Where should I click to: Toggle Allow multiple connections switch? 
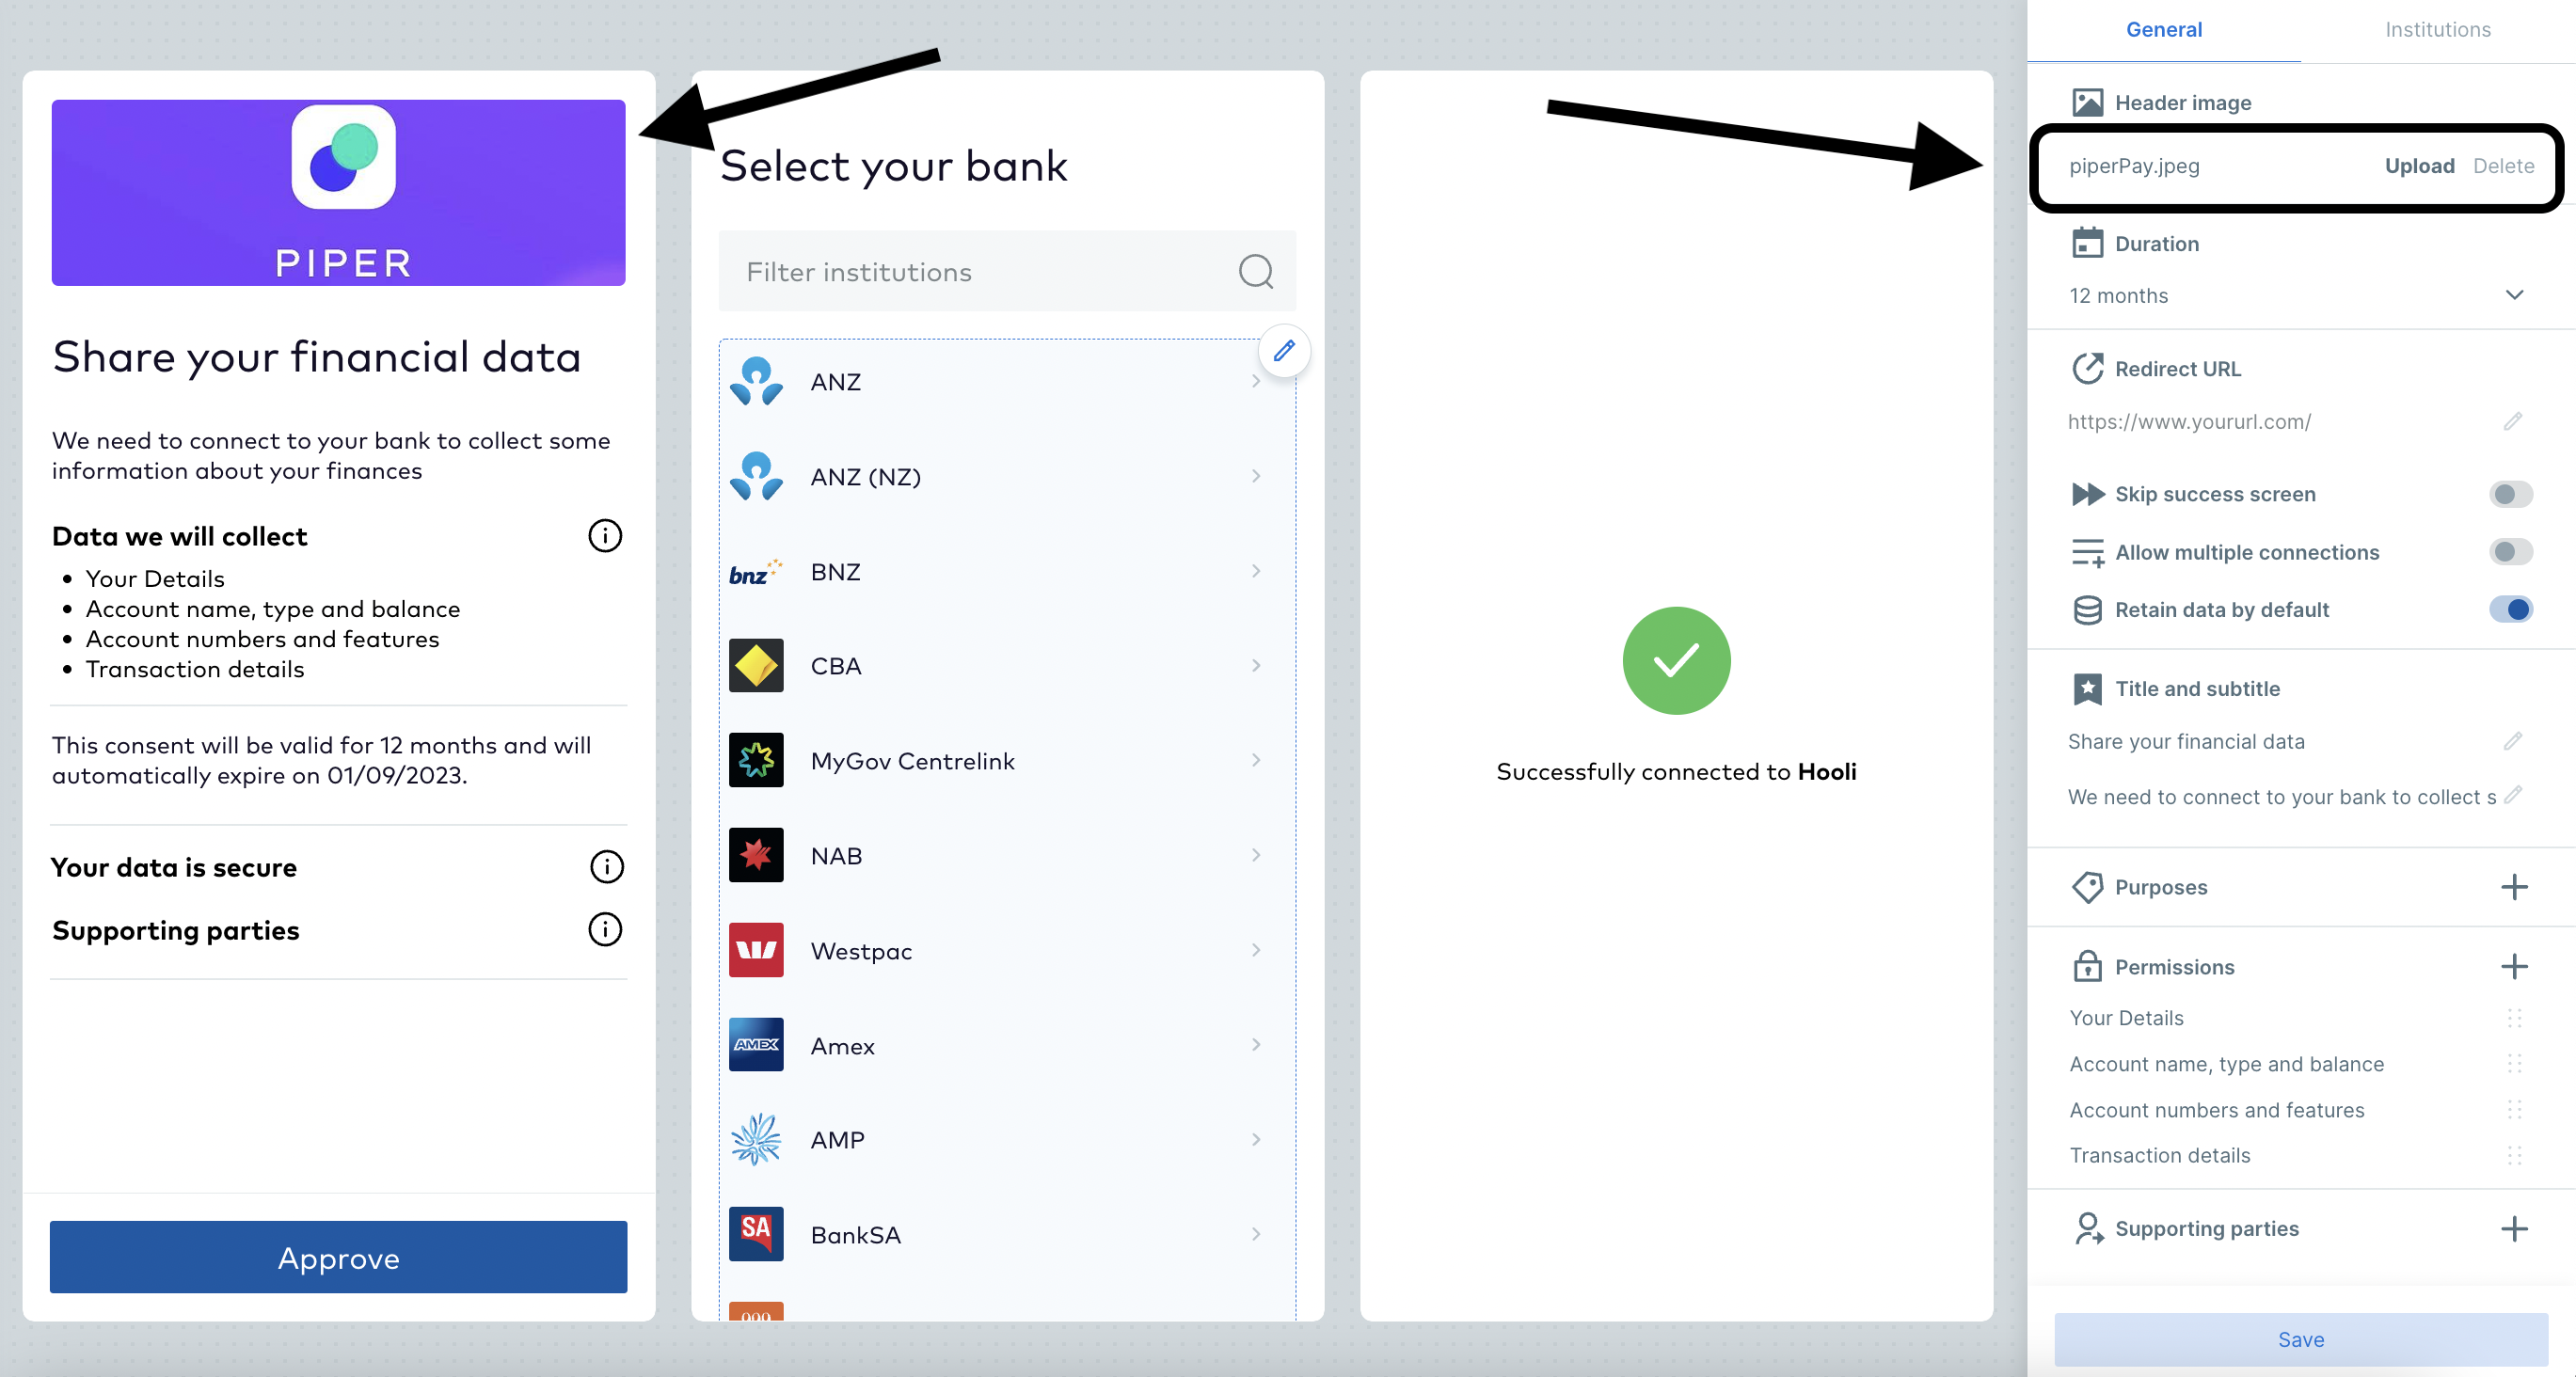click(2510, 552)
